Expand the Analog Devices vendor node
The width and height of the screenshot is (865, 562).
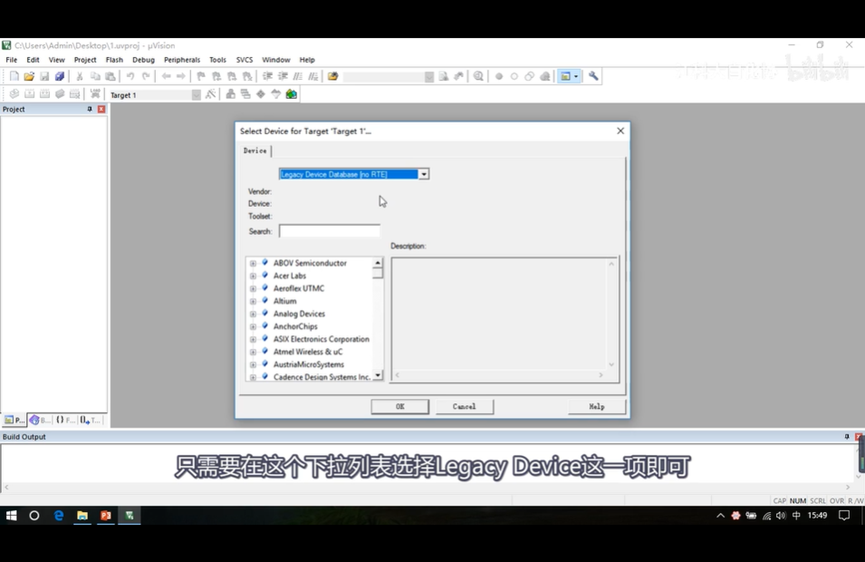253,314
